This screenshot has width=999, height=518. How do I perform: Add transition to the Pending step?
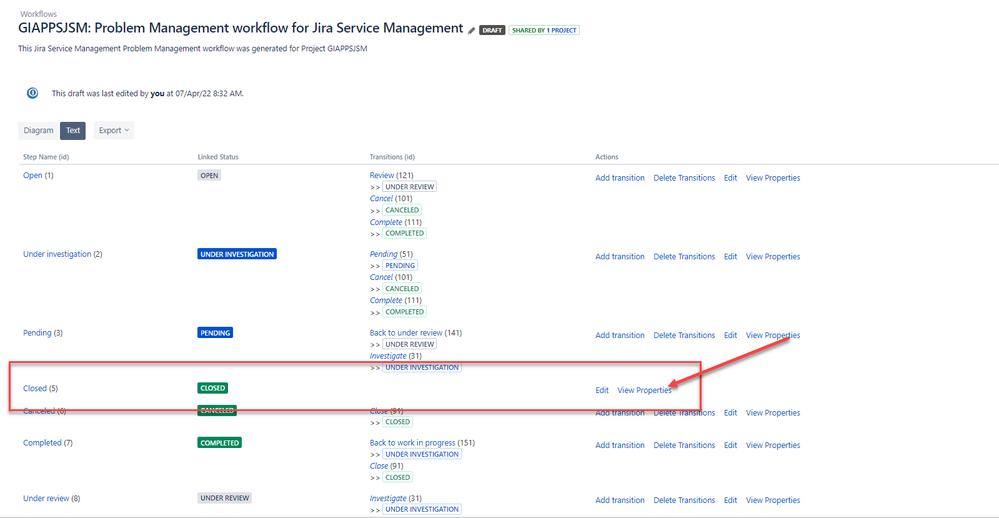pos(620,335)
